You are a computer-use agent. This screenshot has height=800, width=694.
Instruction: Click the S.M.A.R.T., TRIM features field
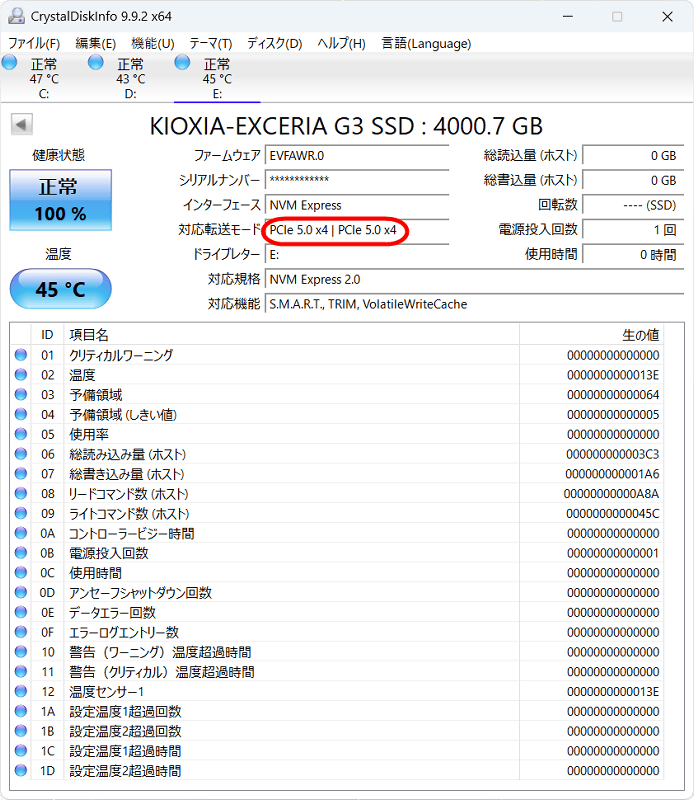click(x=474, y=304)
